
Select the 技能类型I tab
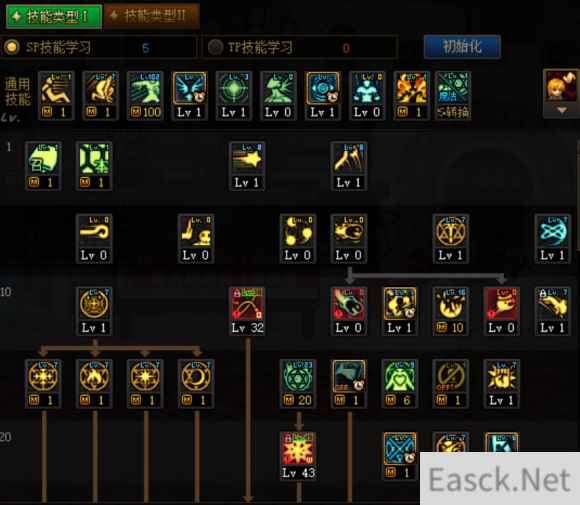pos(54,16)
